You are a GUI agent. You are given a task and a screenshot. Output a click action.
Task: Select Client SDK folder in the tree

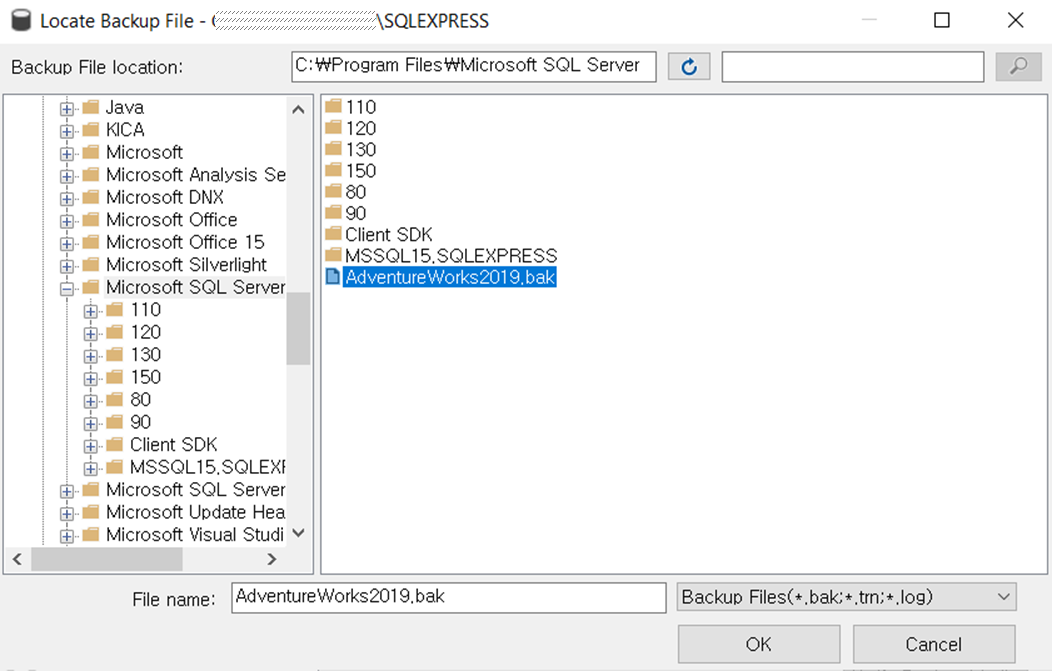tap(174, 444)
